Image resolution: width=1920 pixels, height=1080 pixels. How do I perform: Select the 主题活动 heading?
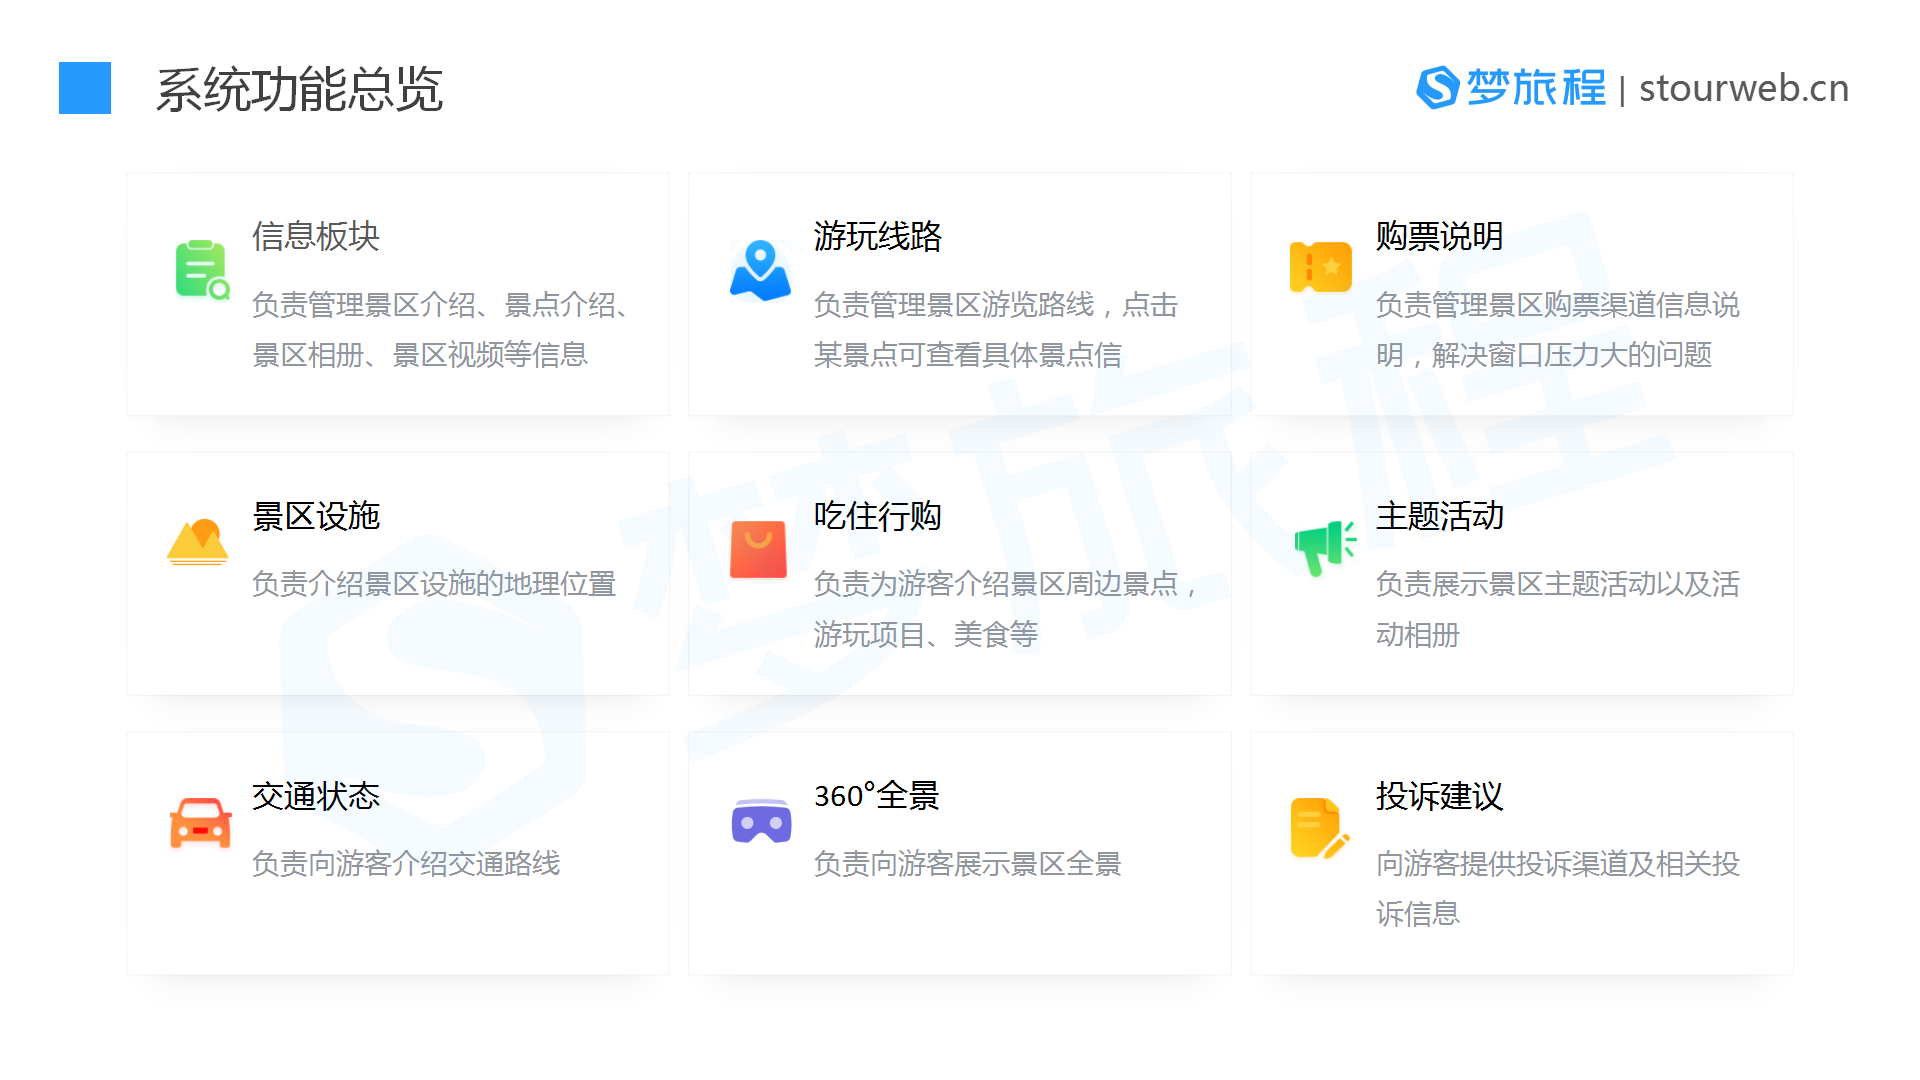(1440, 516)
